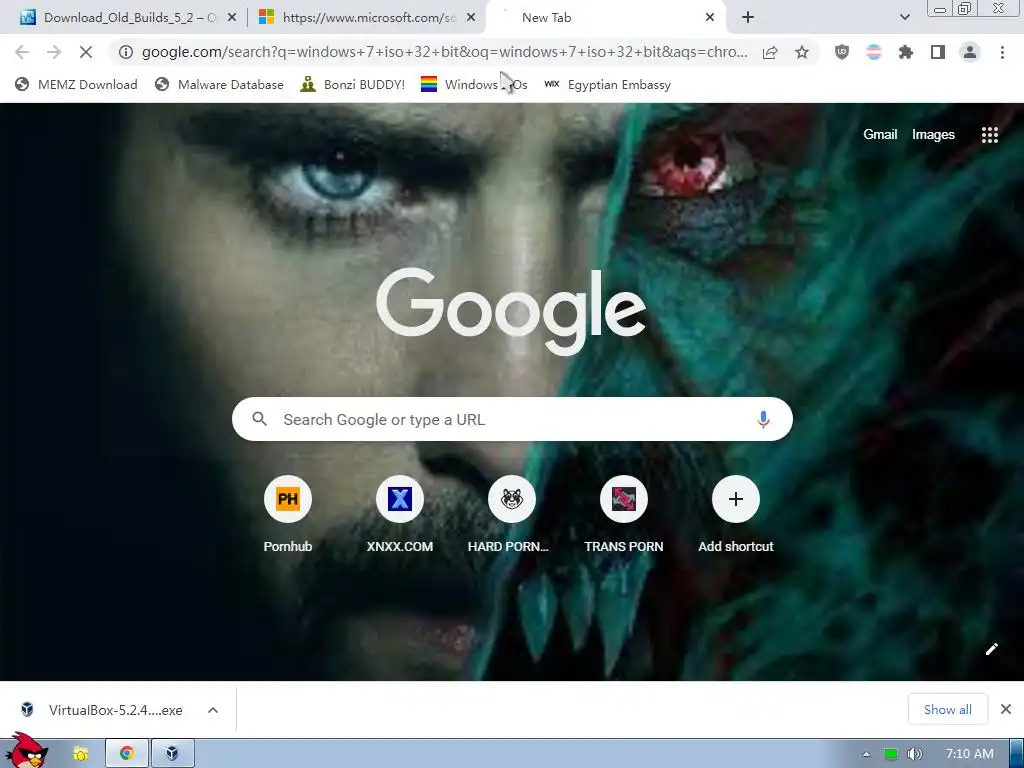This screenshot has height=768, width=1024.
Task: Expand the VirtualBox download options chevron
Action: (x=213, y=710)
